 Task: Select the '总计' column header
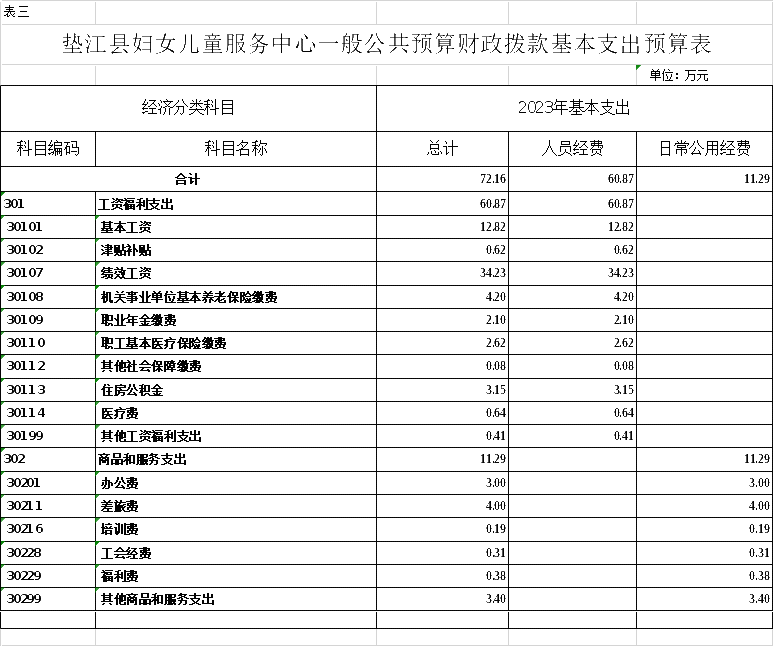(442, 149)
